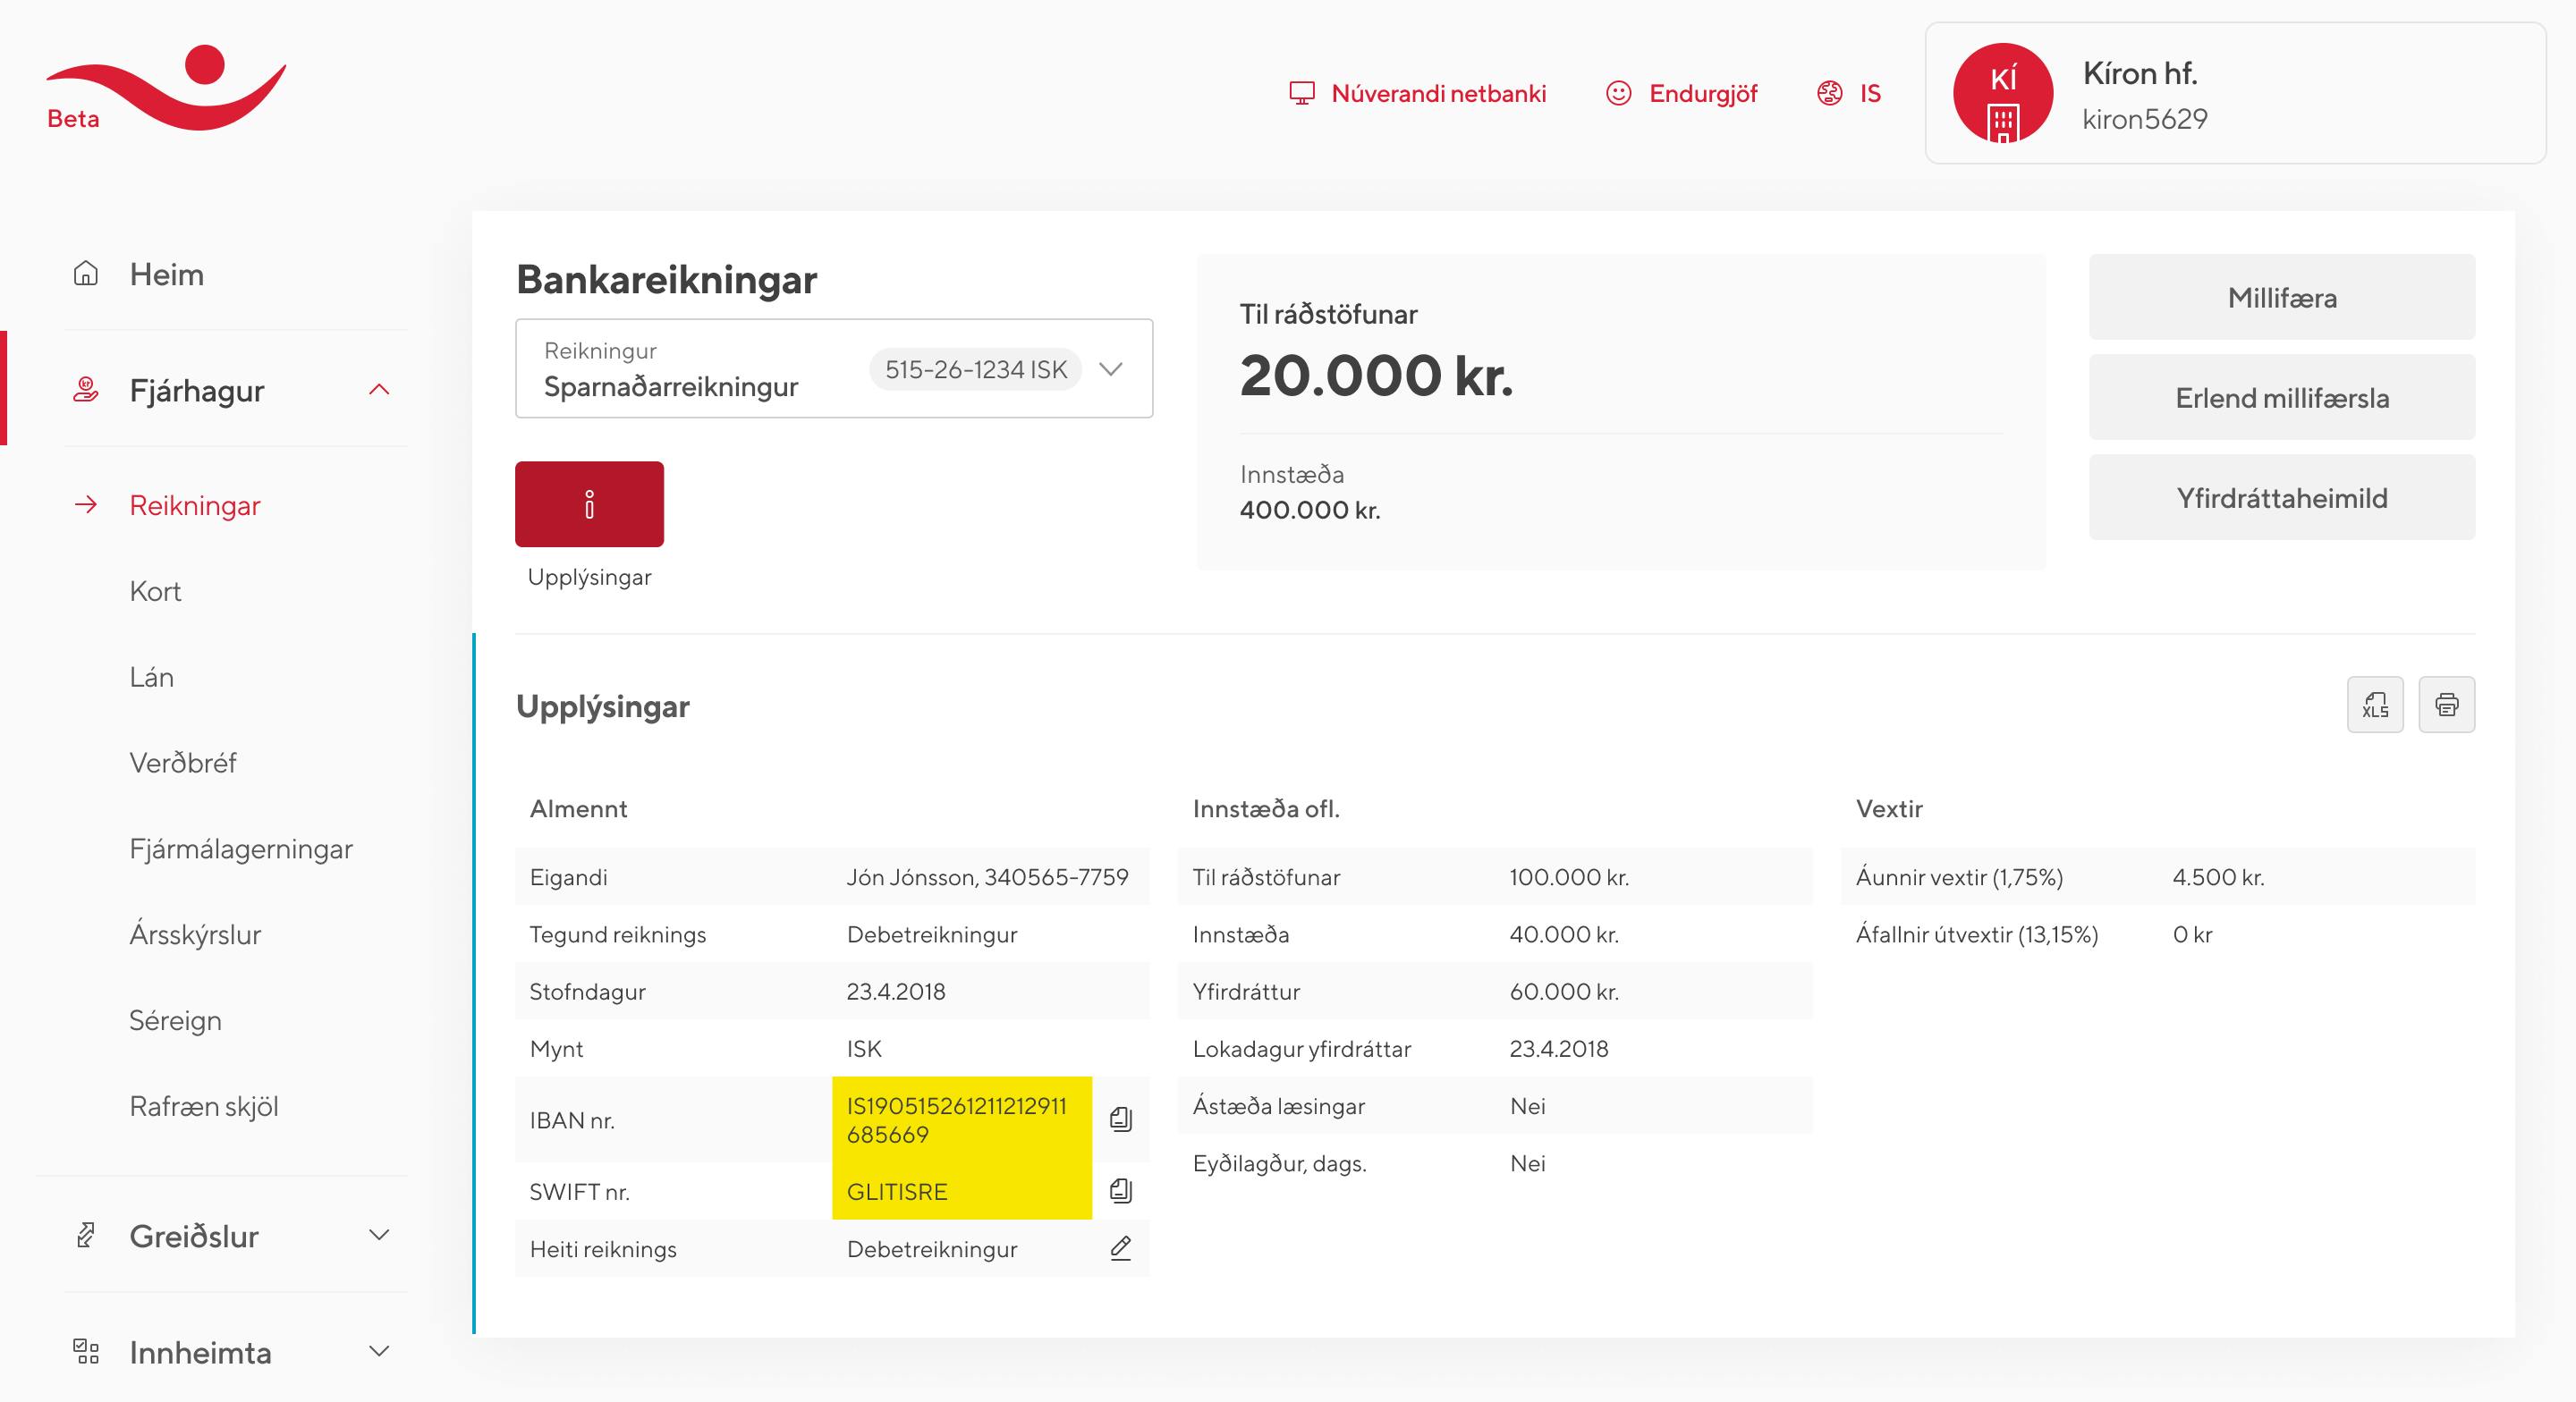This screenshot has height=1402, width=2576.
Task: Copy the IBAN number
Action: (1121, 1119)
